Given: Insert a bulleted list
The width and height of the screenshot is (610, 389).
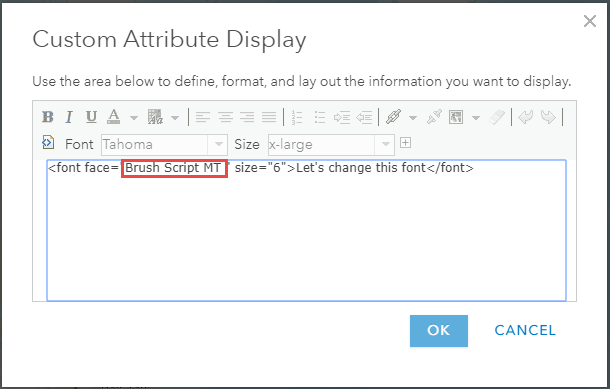Looking at the screenshot, I should [320, 117].
